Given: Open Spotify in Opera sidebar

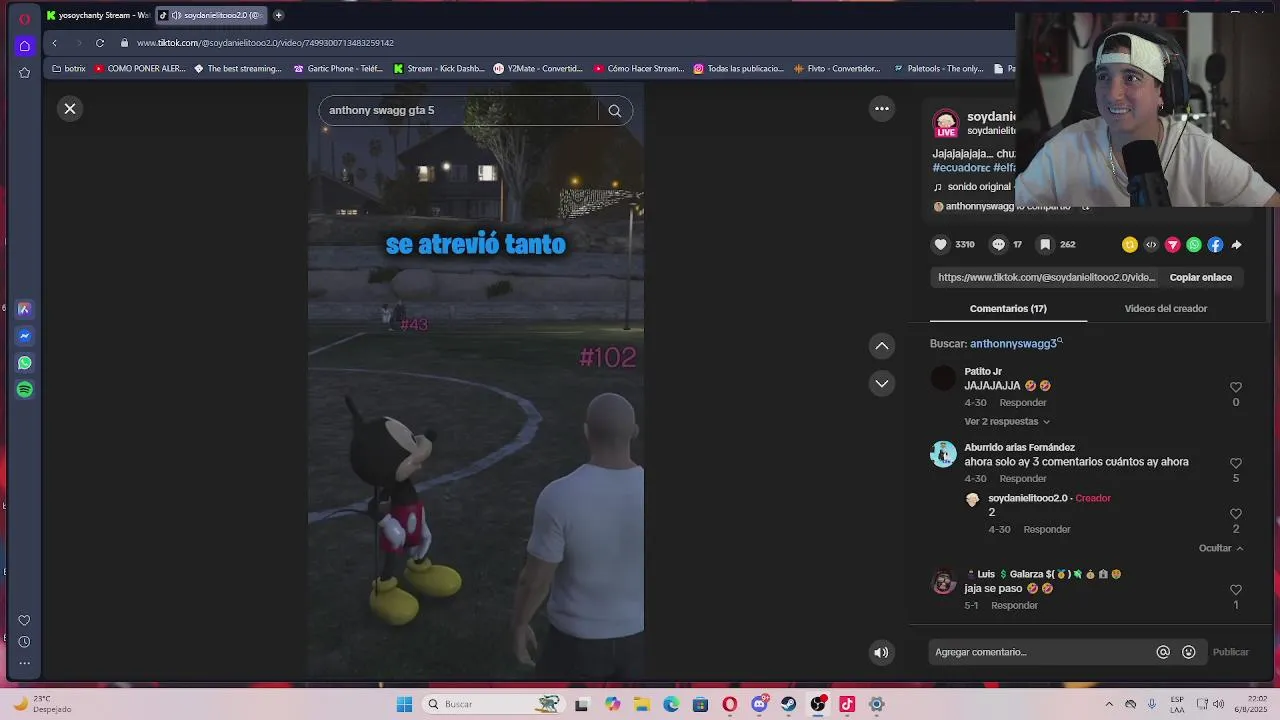Looking at the screenshot, I should pos(24,390).
